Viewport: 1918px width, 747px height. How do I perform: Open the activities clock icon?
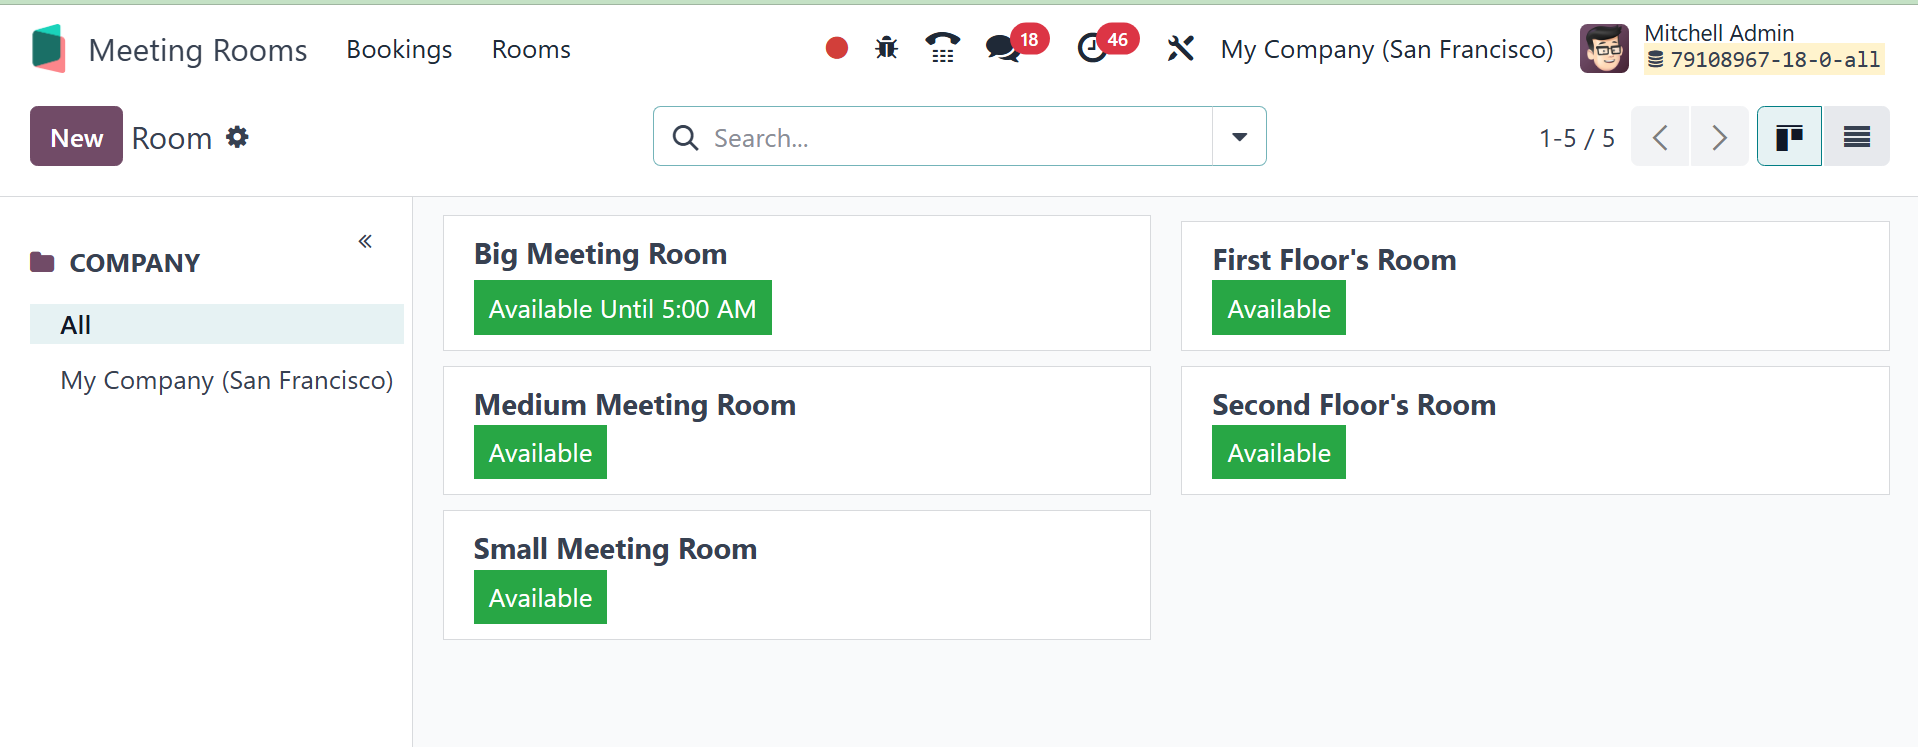(1092, 48)
